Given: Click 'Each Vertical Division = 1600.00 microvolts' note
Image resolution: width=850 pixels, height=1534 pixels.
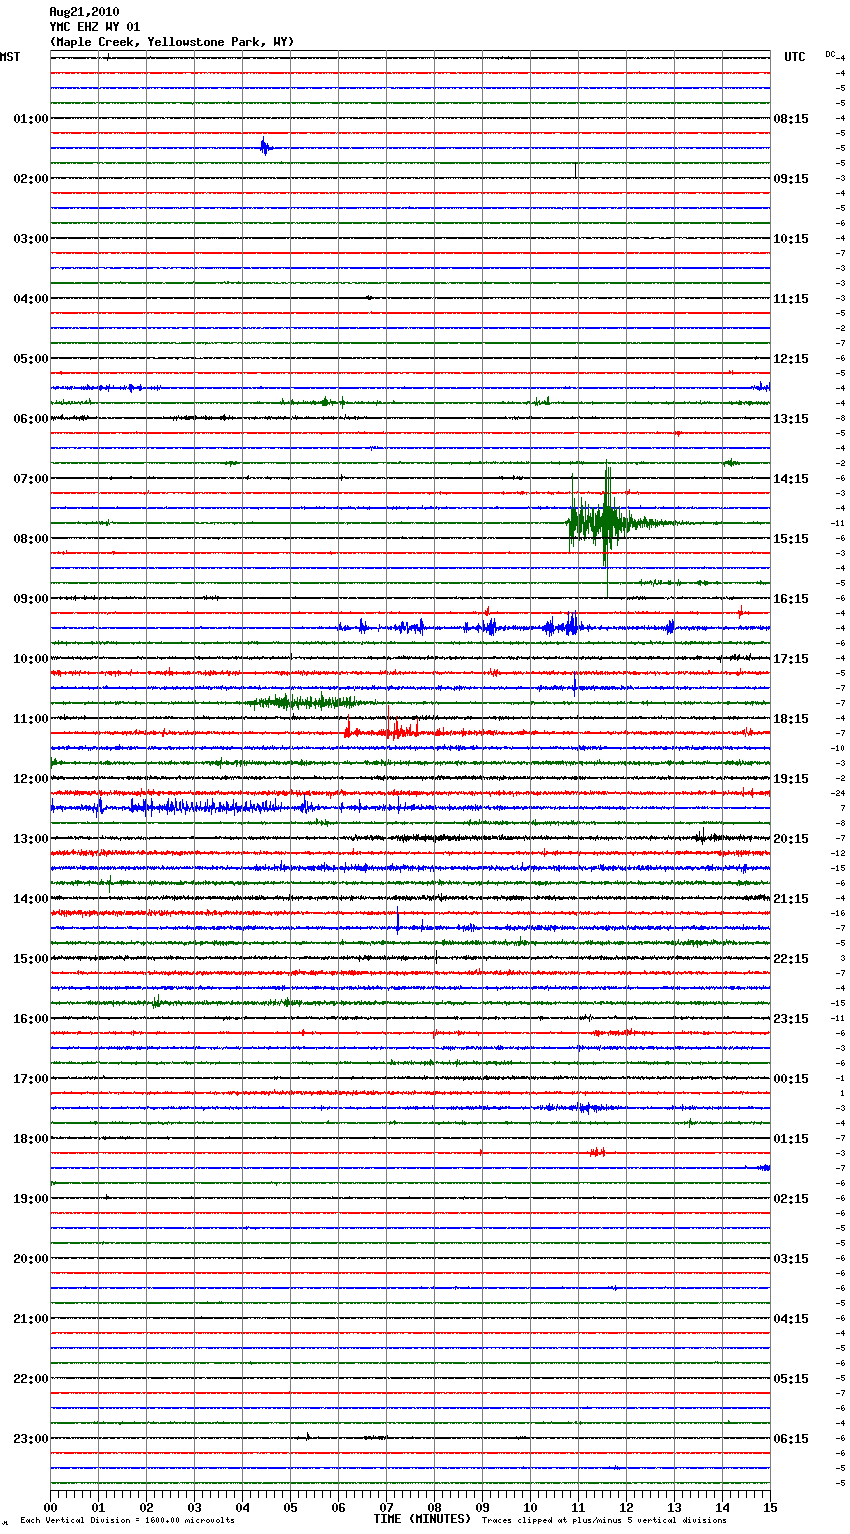Looking at the screenshot, I should (x=127, y=1521).
